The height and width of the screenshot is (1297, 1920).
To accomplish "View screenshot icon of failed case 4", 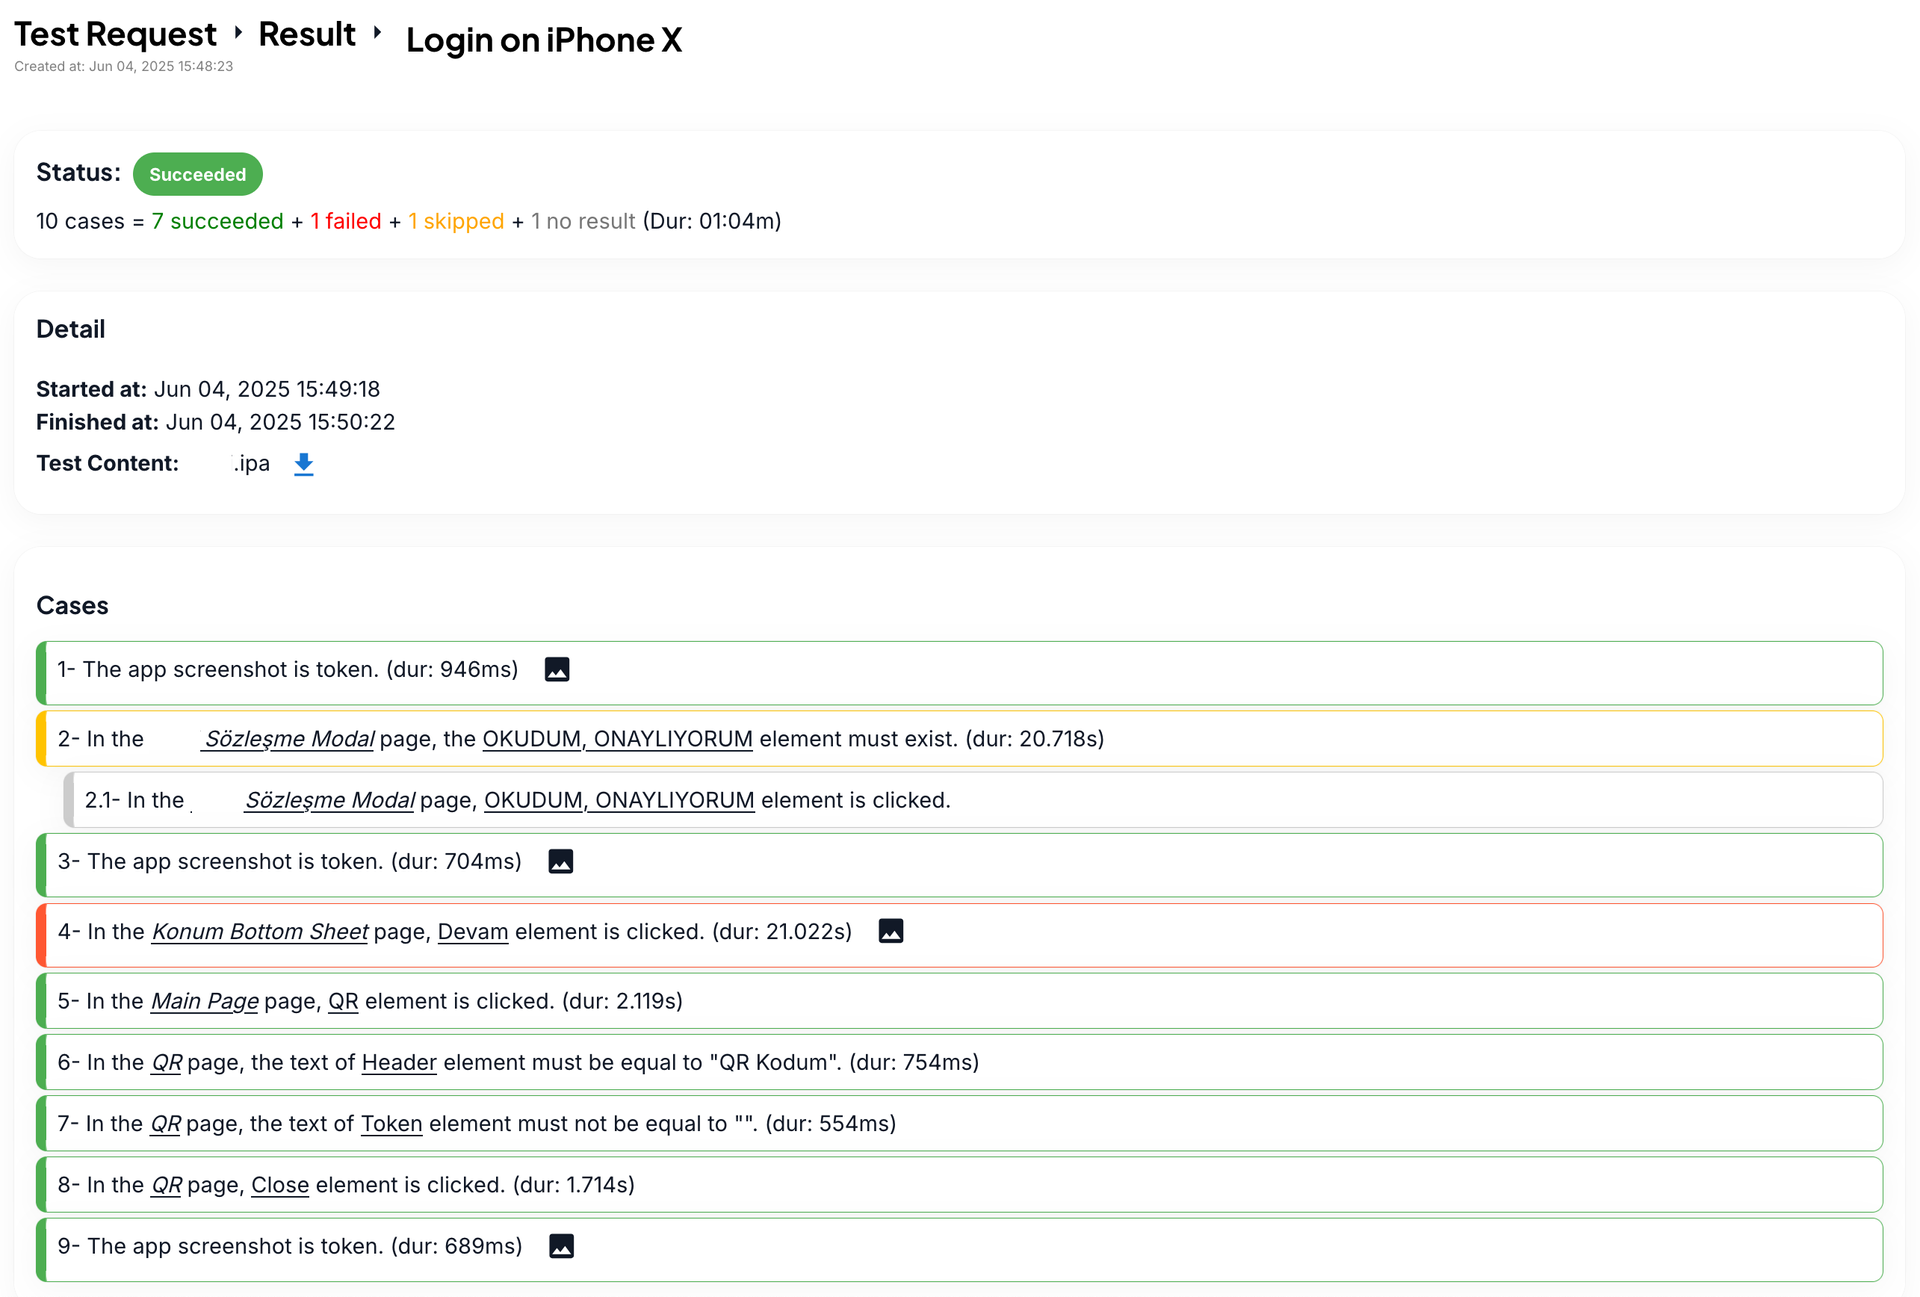I will pos(891,932).
